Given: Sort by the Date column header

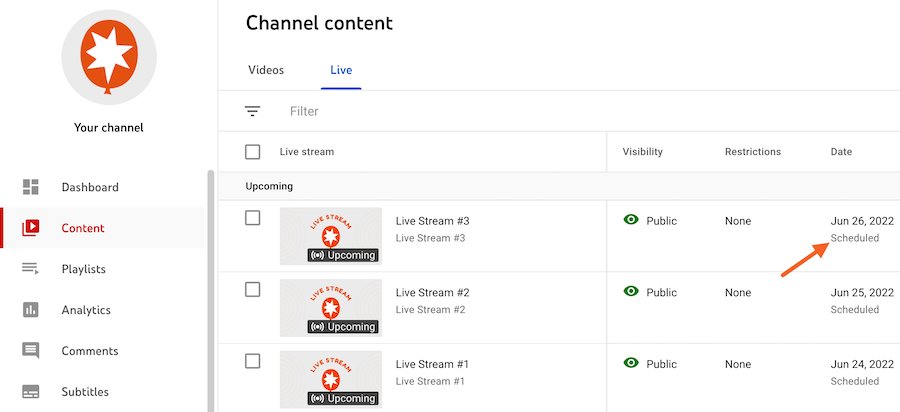Looking at the screenshot, I should click(x=841, y=152).
